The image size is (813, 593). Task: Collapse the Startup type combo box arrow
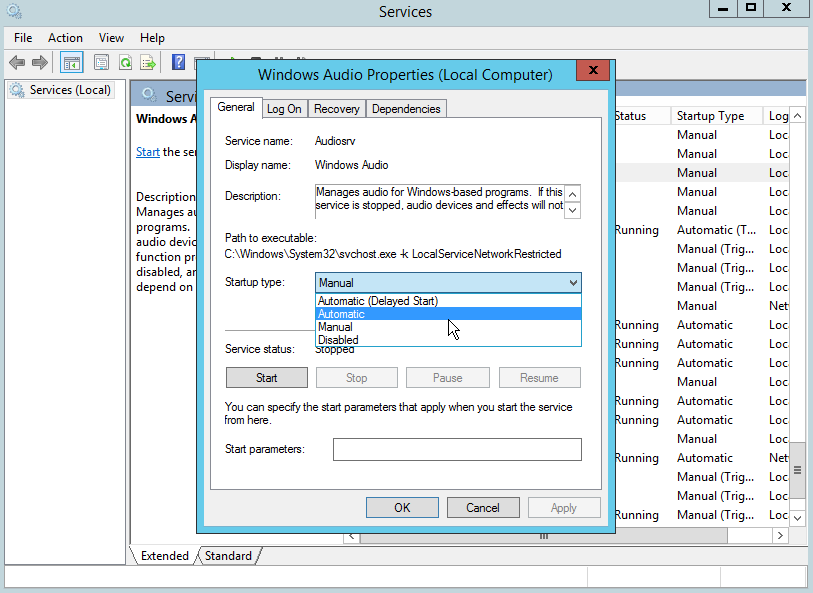click(573, 283)
